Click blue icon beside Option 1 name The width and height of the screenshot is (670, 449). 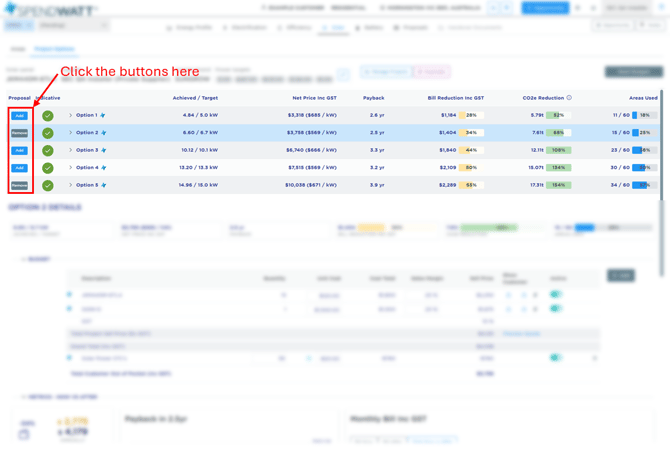[103, 116]
